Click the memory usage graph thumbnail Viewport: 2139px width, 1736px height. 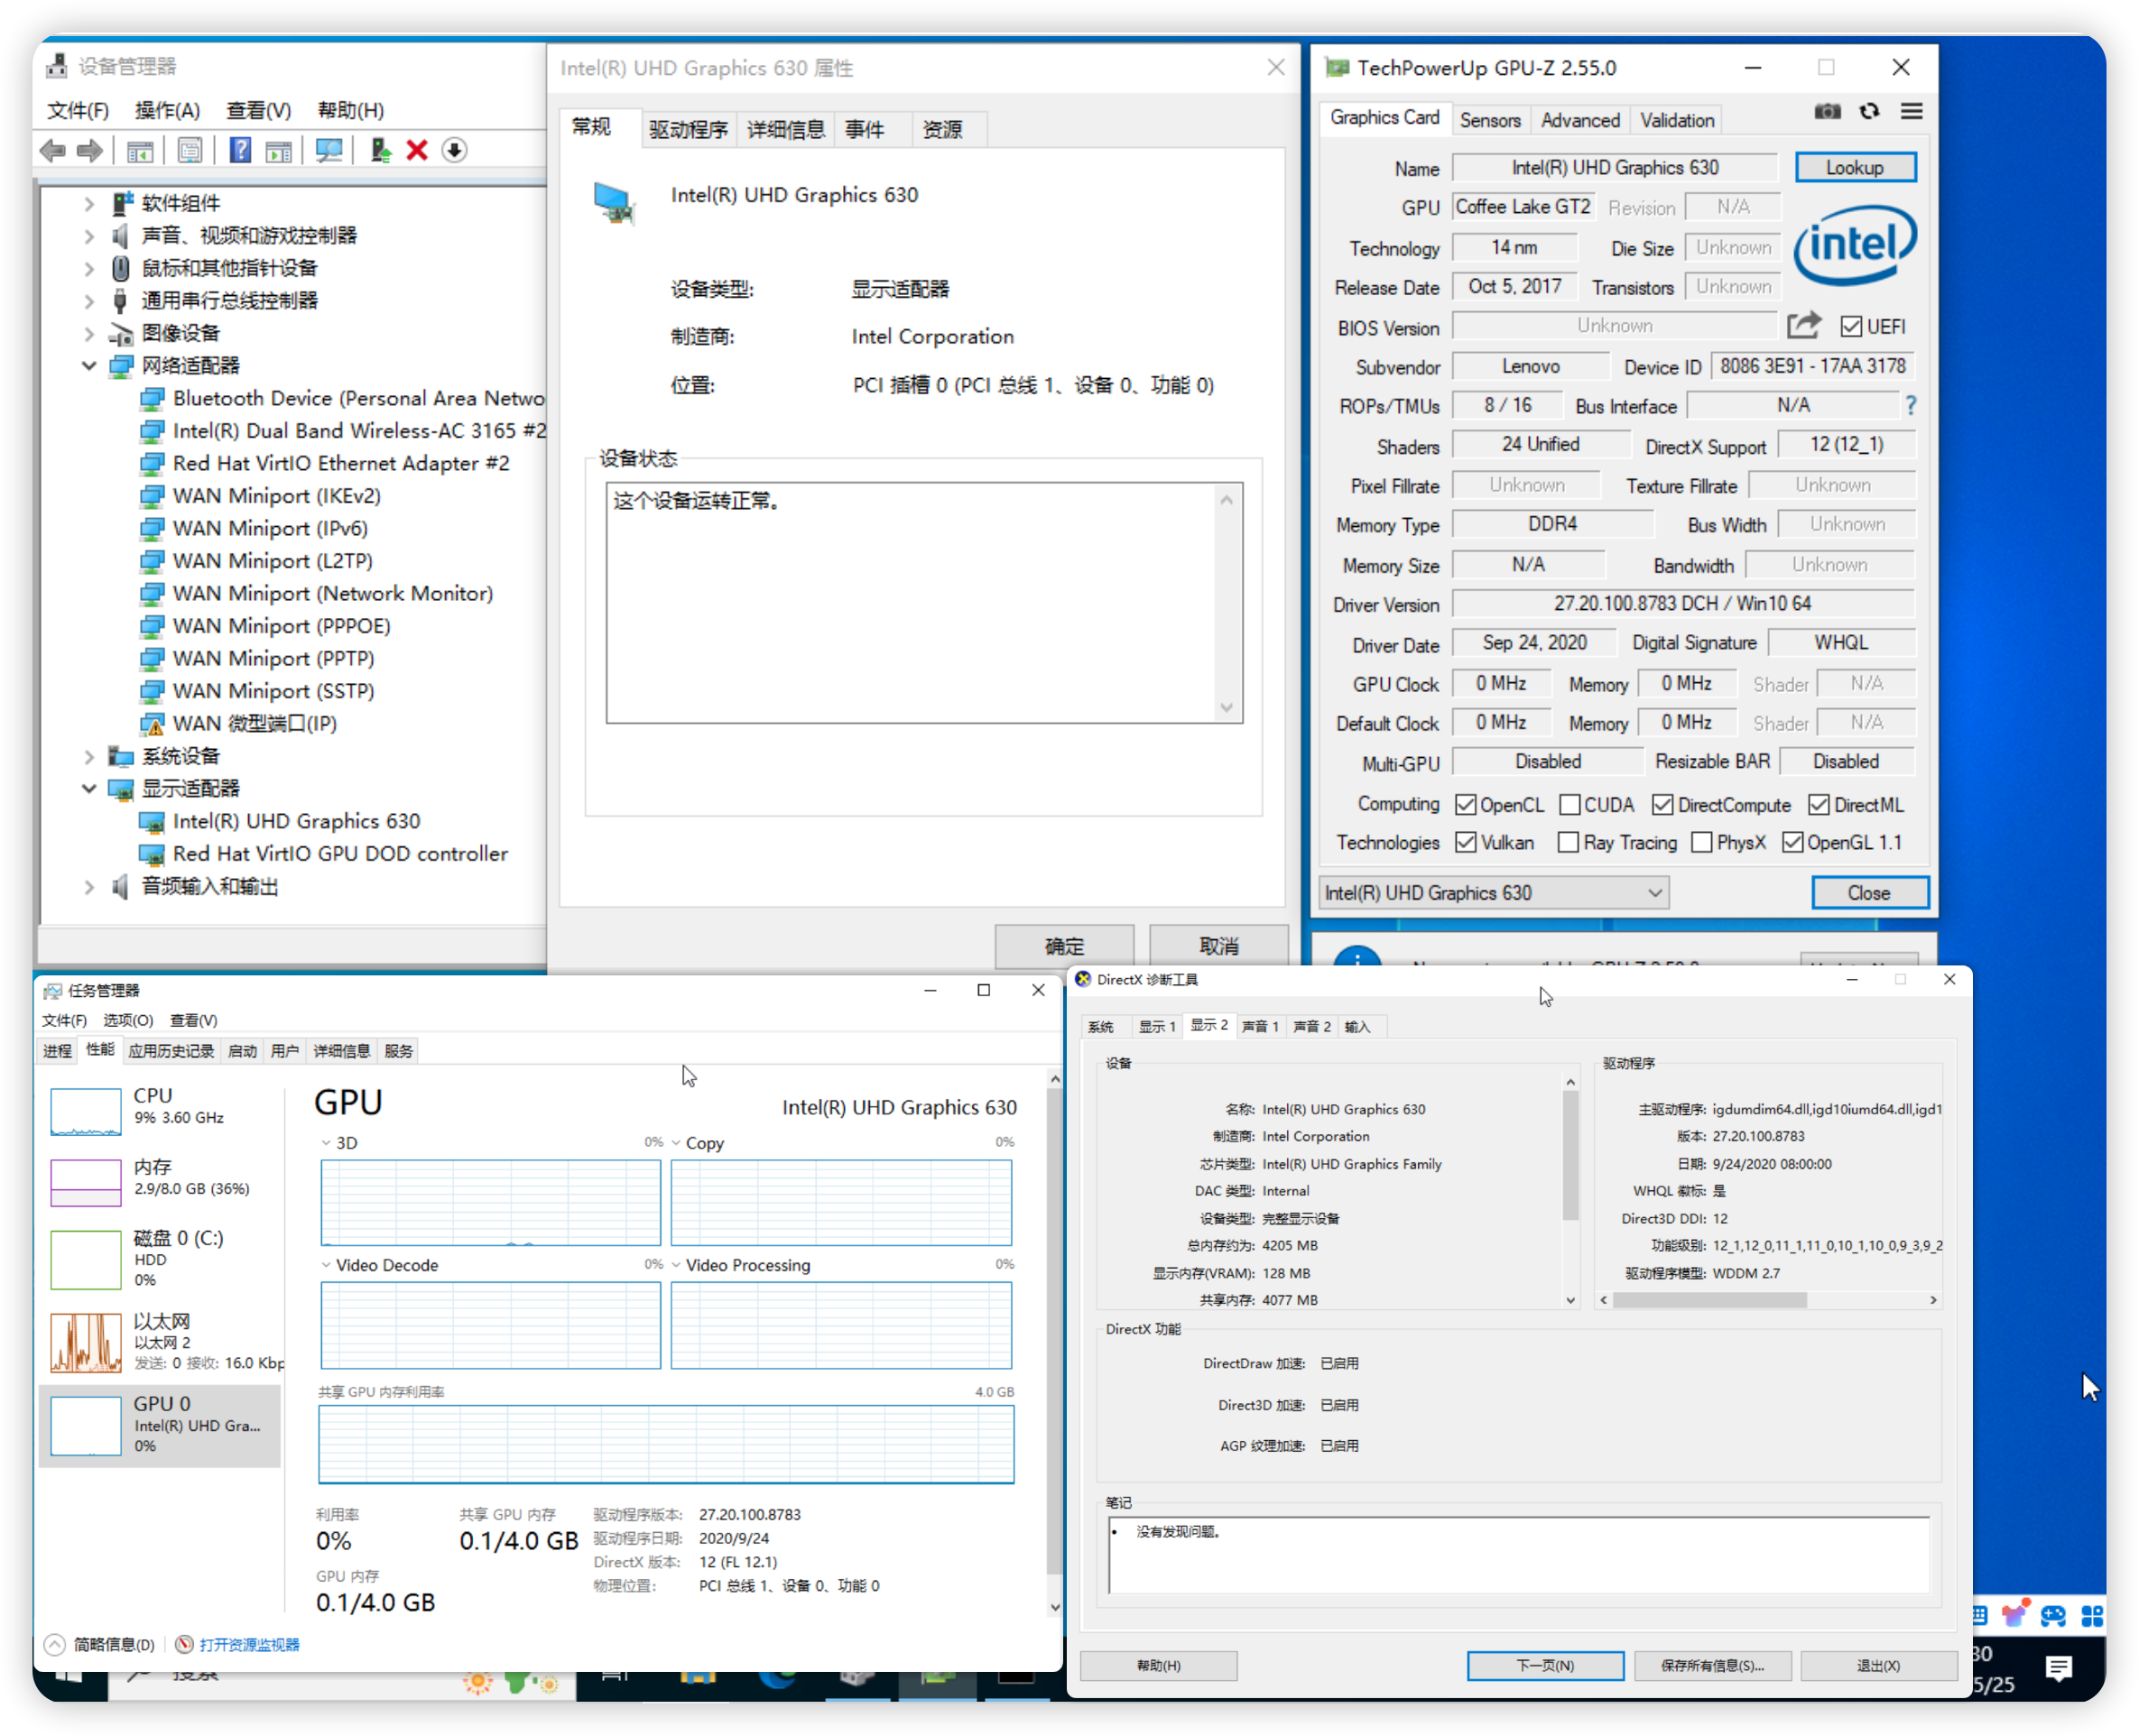pos(86,1183)
